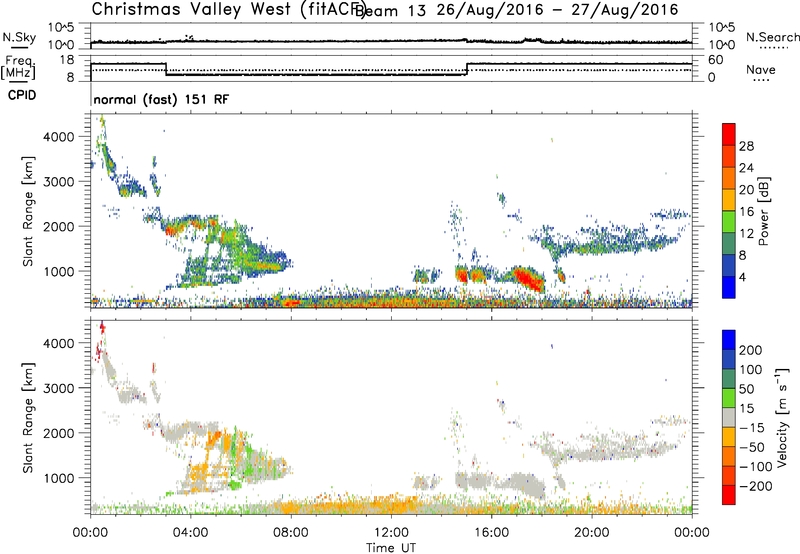The width and height of the screenshot is (800, 554).
Task: Click the 04:00 time tick label
Action: [190, 533]
